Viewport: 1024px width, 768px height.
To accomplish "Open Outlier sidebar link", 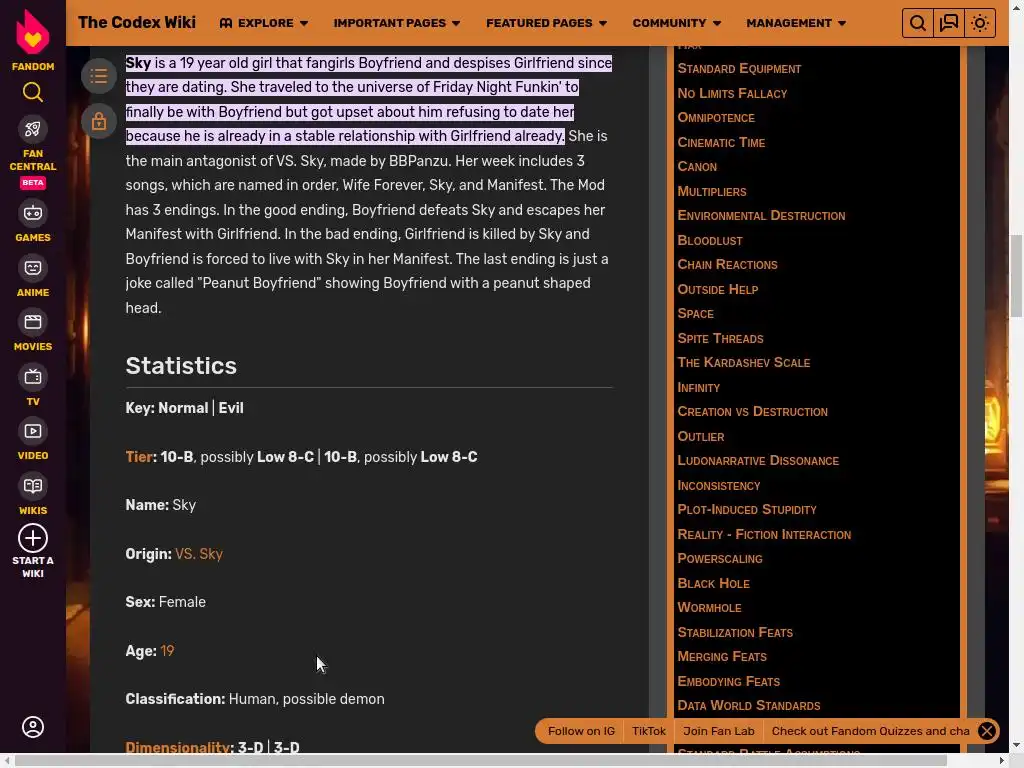I will click(x=701, y=436).
